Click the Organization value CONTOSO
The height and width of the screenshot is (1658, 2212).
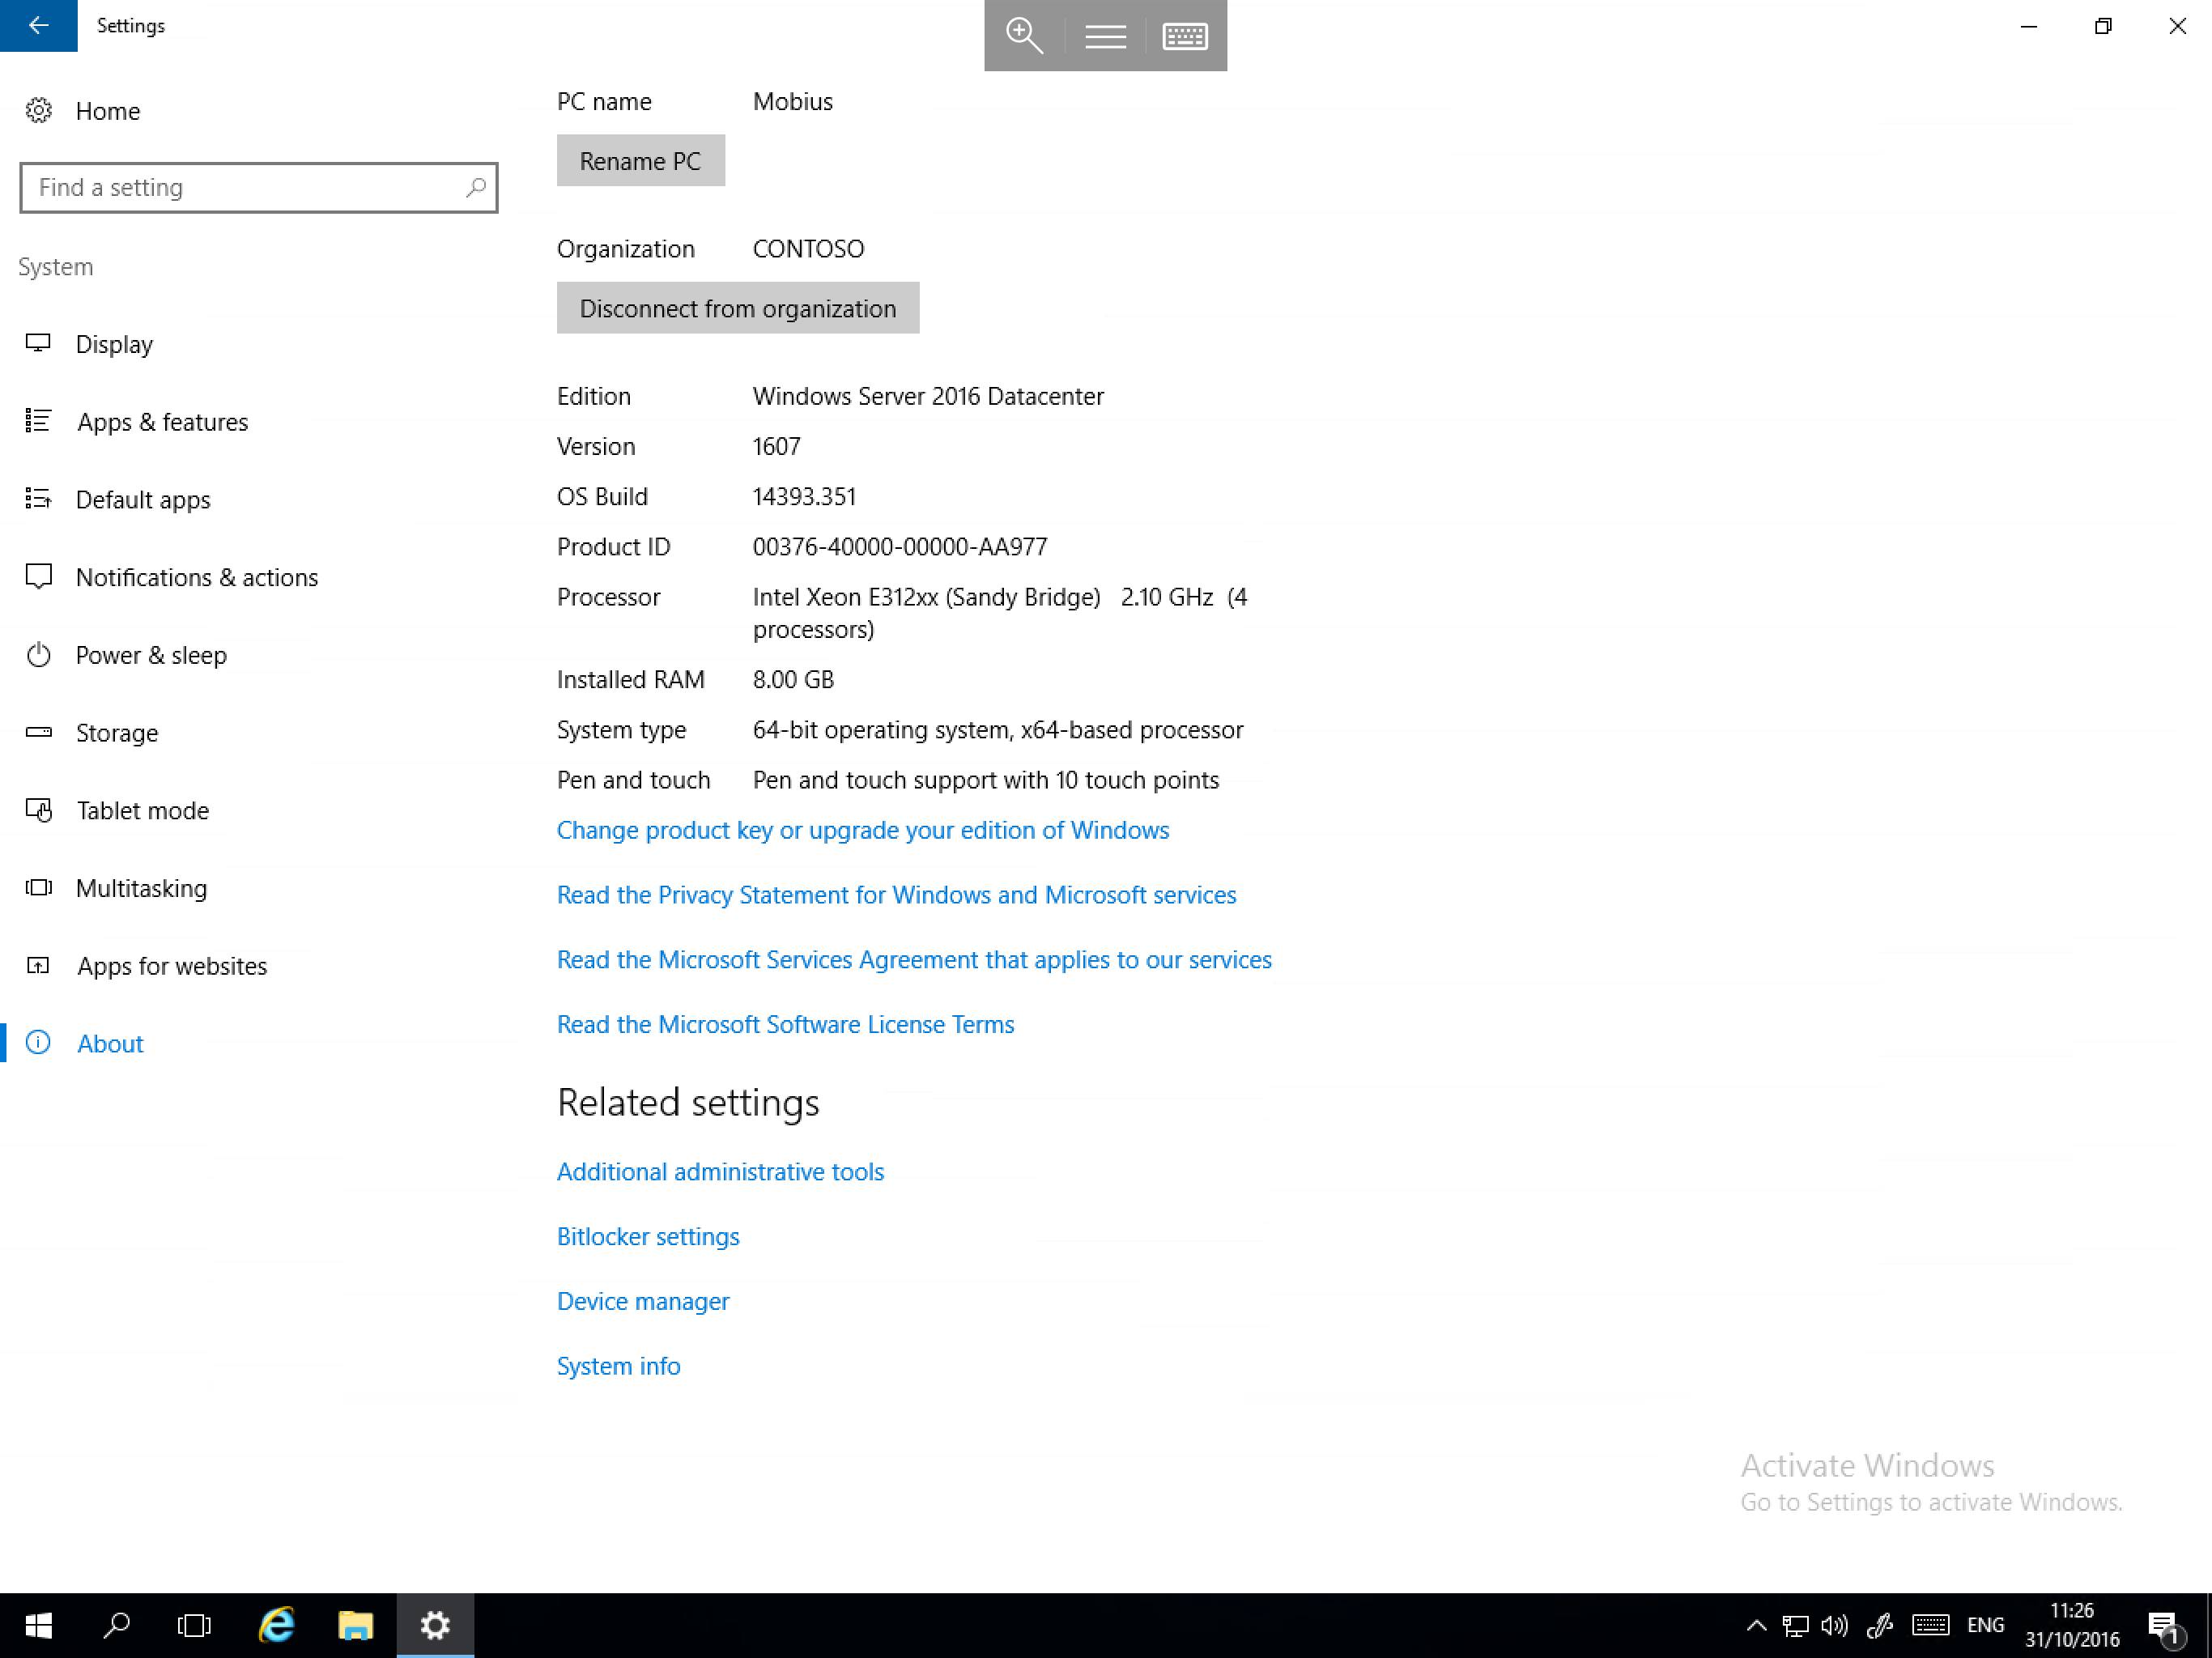[x=808, y=249]
